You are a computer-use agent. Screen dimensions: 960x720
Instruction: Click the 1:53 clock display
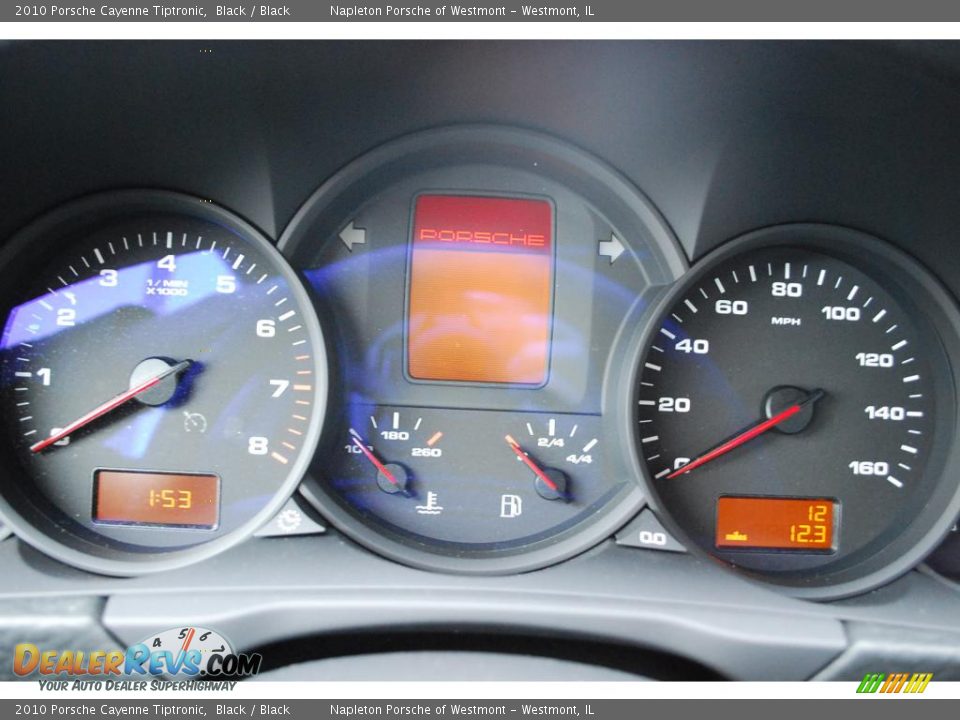coord(157,499)
